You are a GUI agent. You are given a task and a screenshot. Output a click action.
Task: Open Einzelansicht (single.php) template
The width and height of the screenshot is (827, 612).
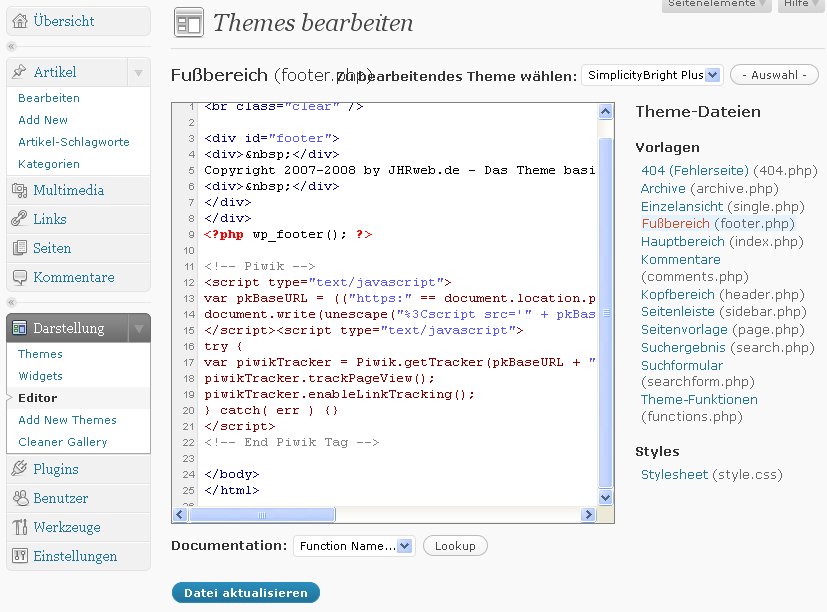682,206
